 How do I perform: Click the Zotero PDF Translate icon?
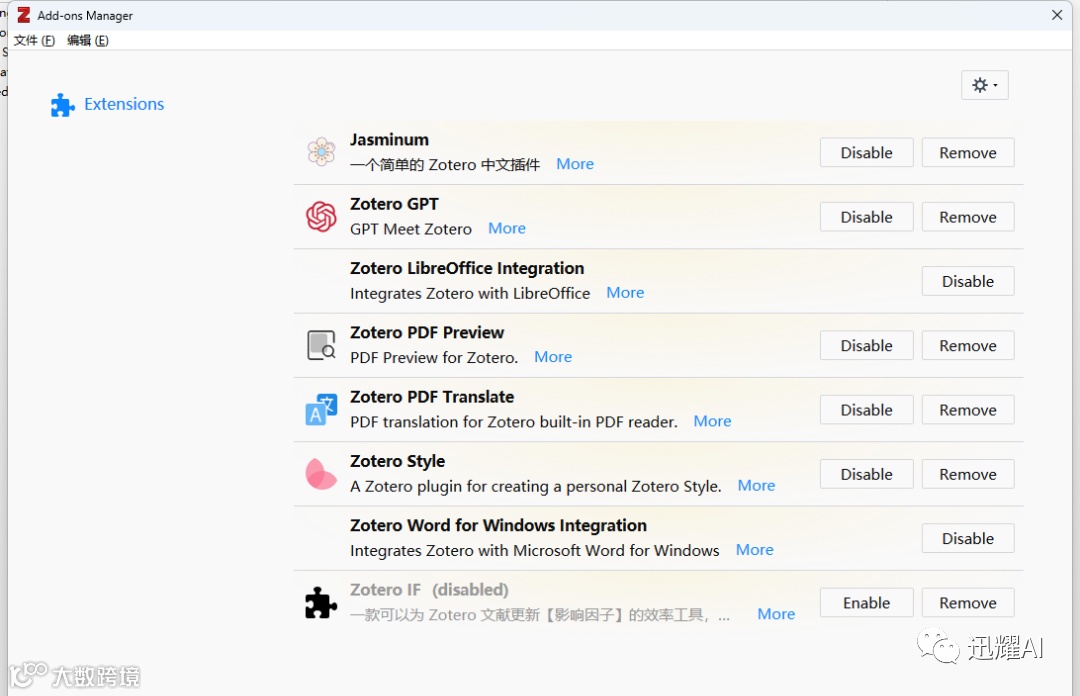(x=321, y=409)
